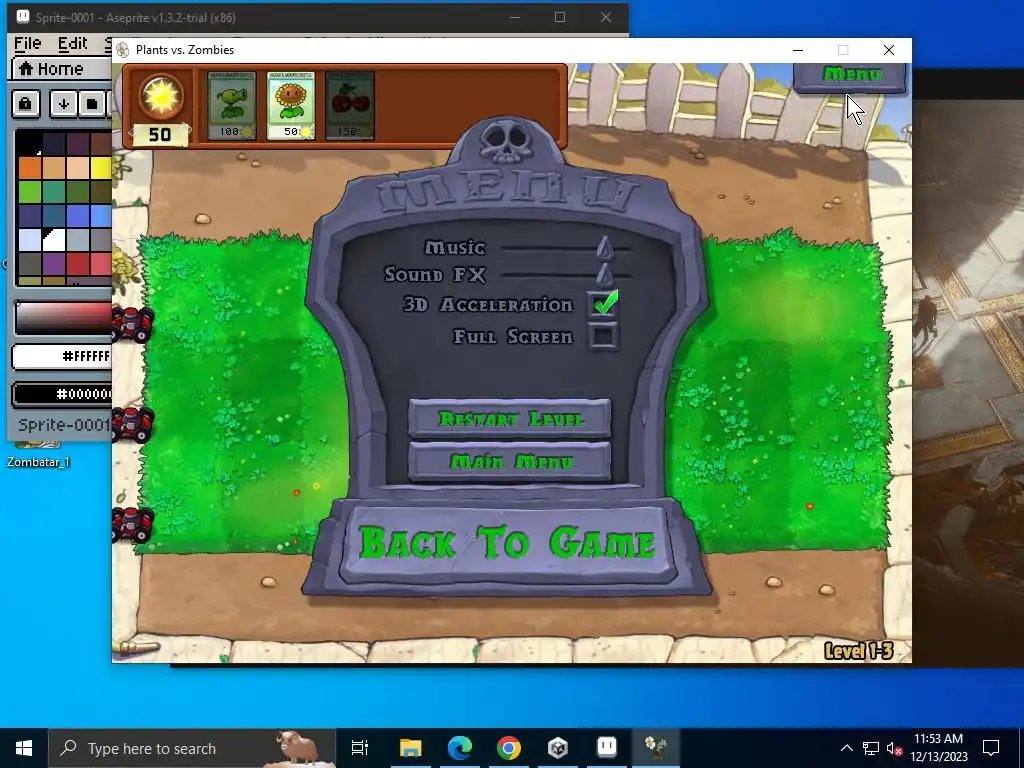The width and height of the screenshot is (1024, 768).
Task: Open the File menu in Aseprite
Action: 27,44
